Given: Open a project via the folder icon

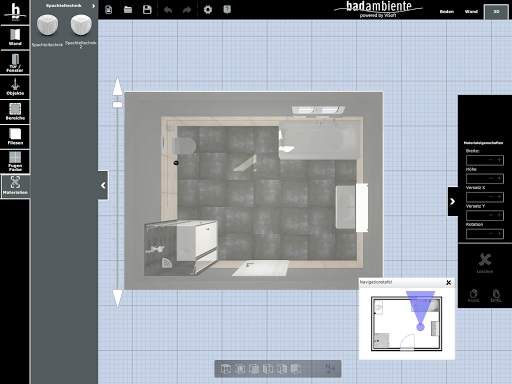Looking at the screenshot, I should click(x=128, y=10).
